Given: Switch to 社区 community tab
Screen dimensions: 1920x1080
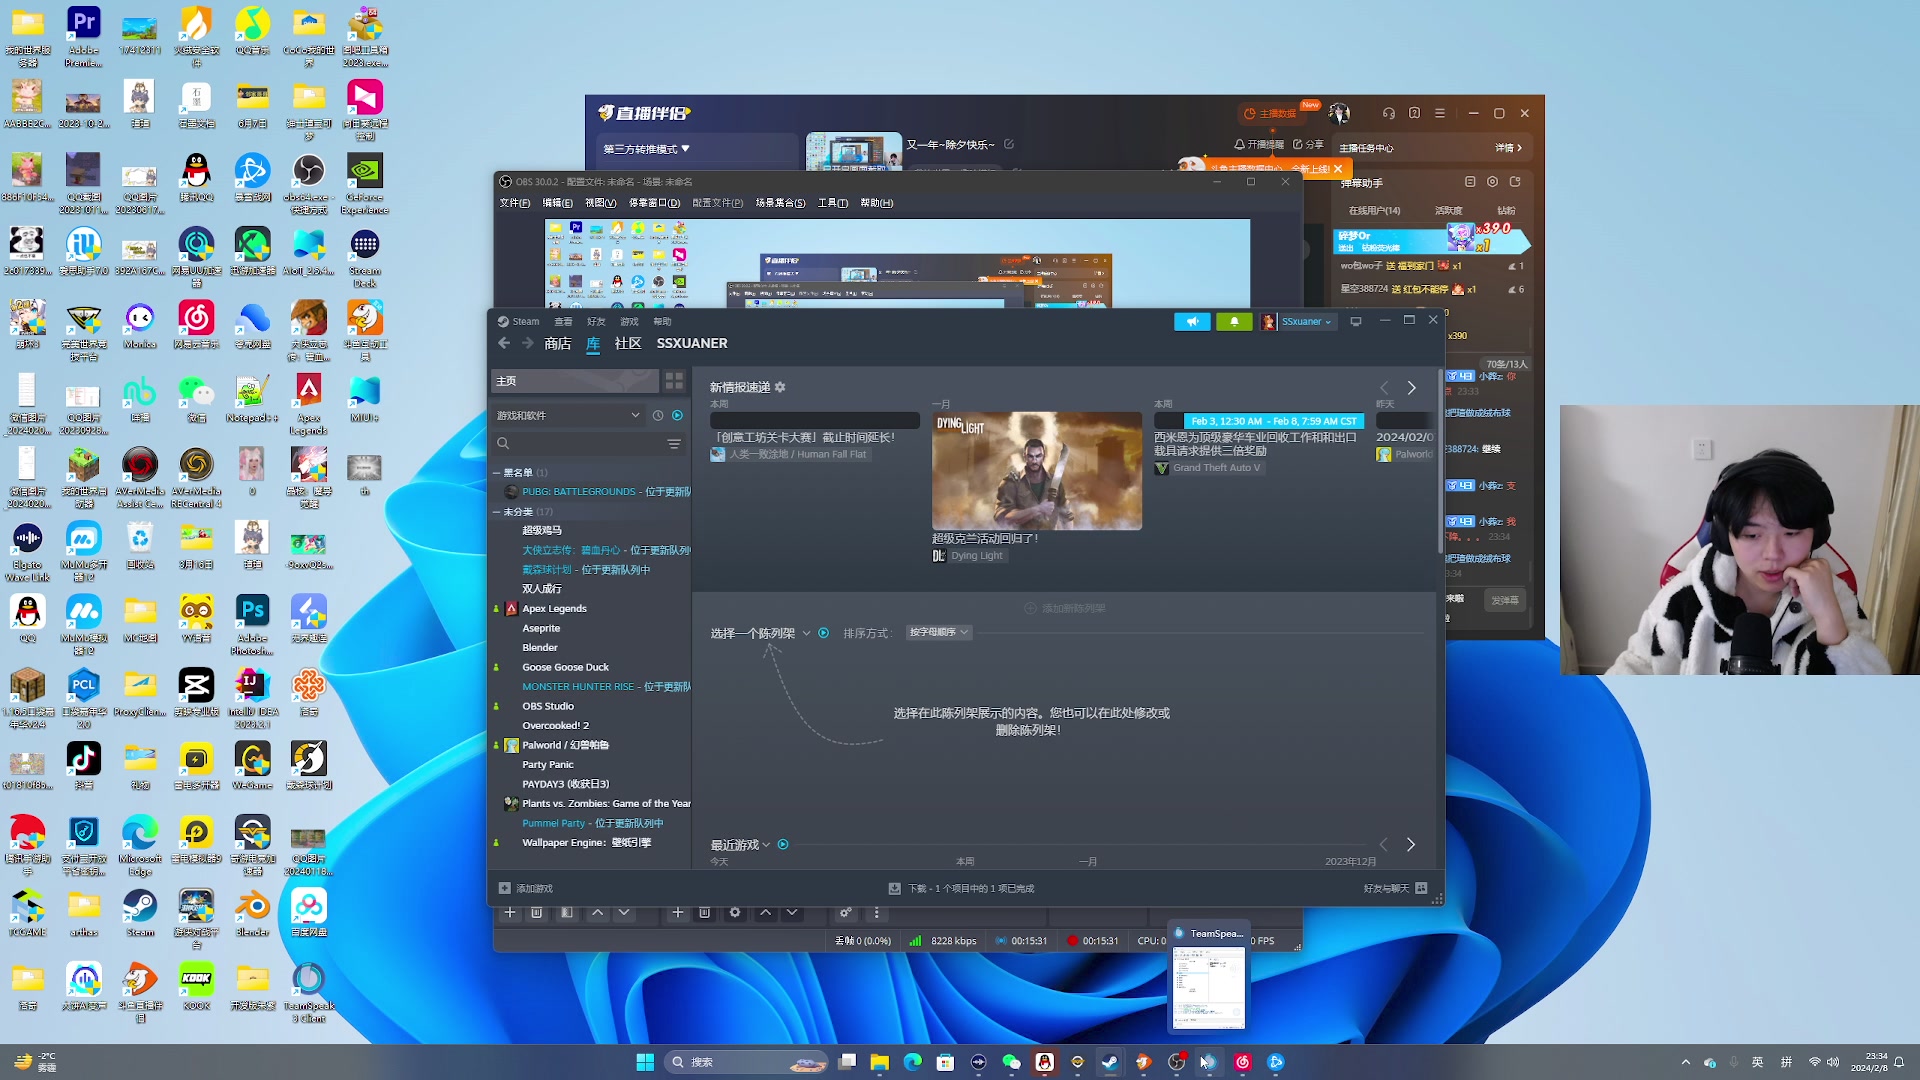Looking at the screenshot, I should tap(628, 343).
